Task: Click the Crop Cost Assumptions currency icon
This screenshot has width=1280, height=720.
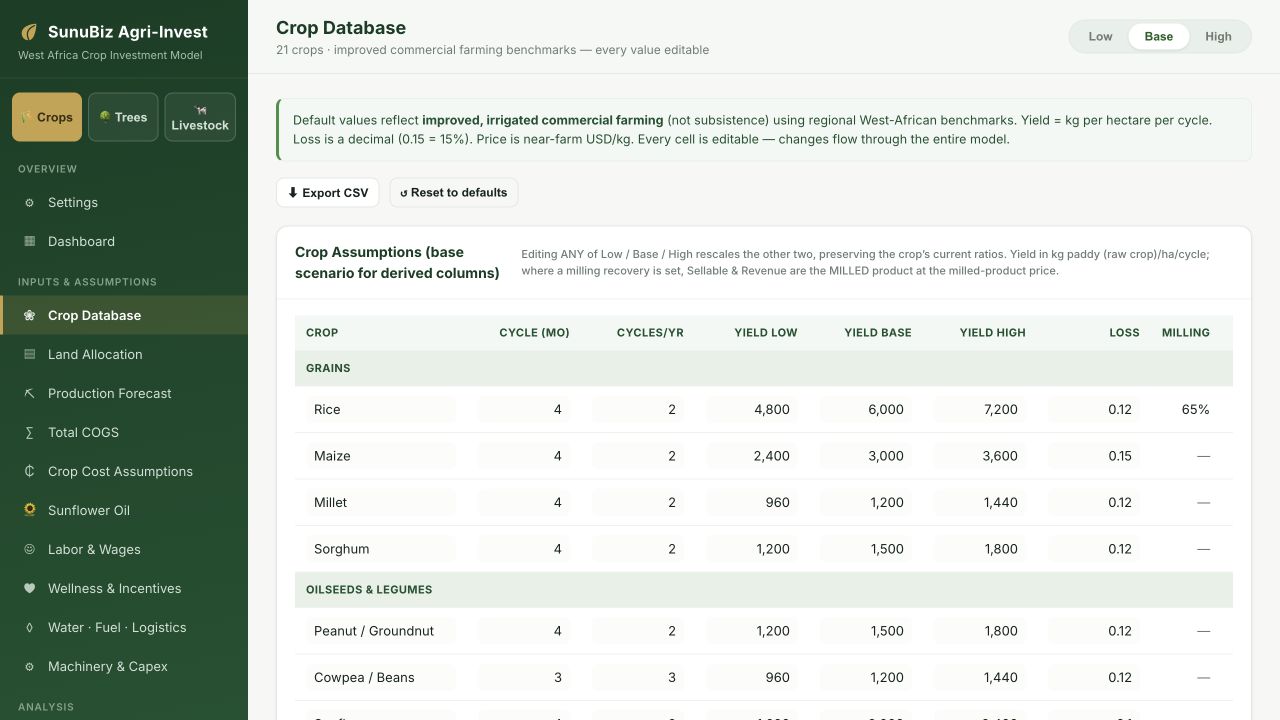Action: pos(29,472)
